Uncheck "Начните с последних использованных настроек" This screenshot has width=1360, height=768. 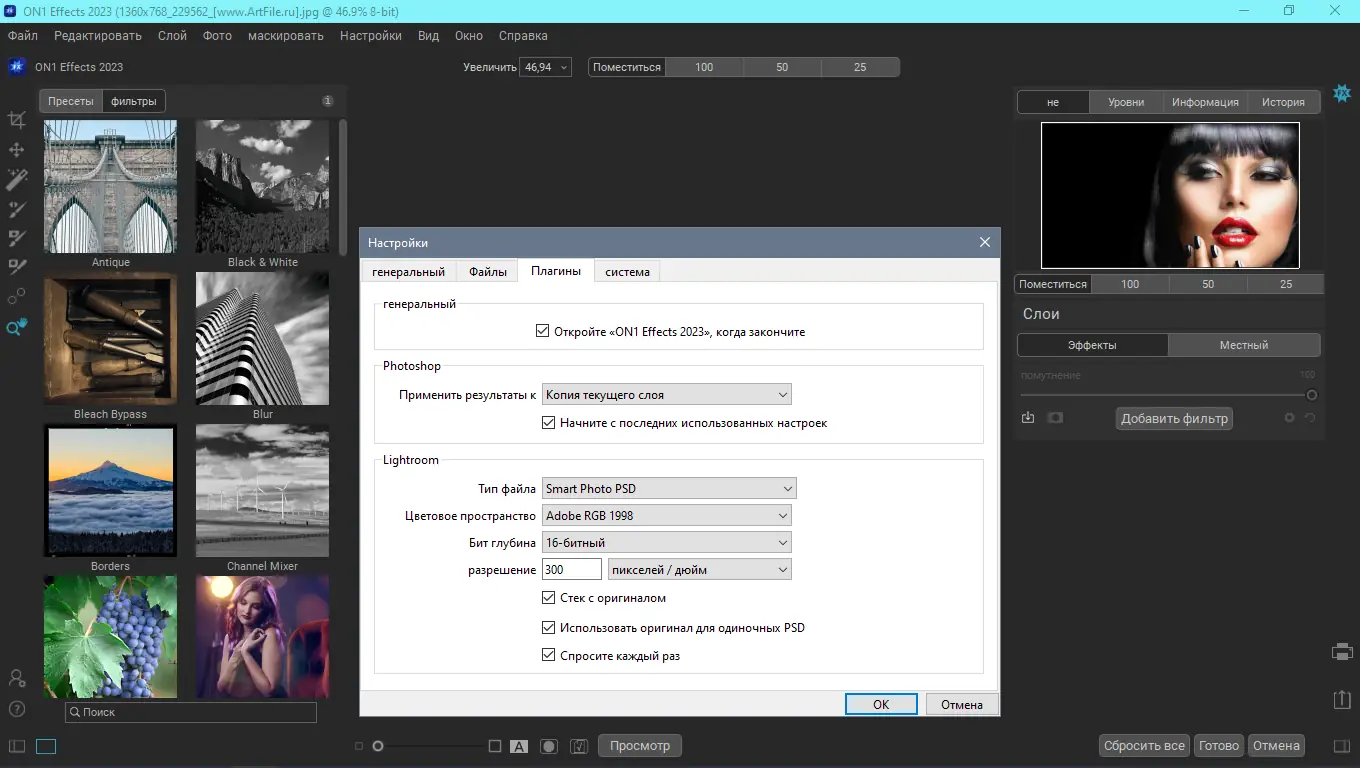coord(548,423)
